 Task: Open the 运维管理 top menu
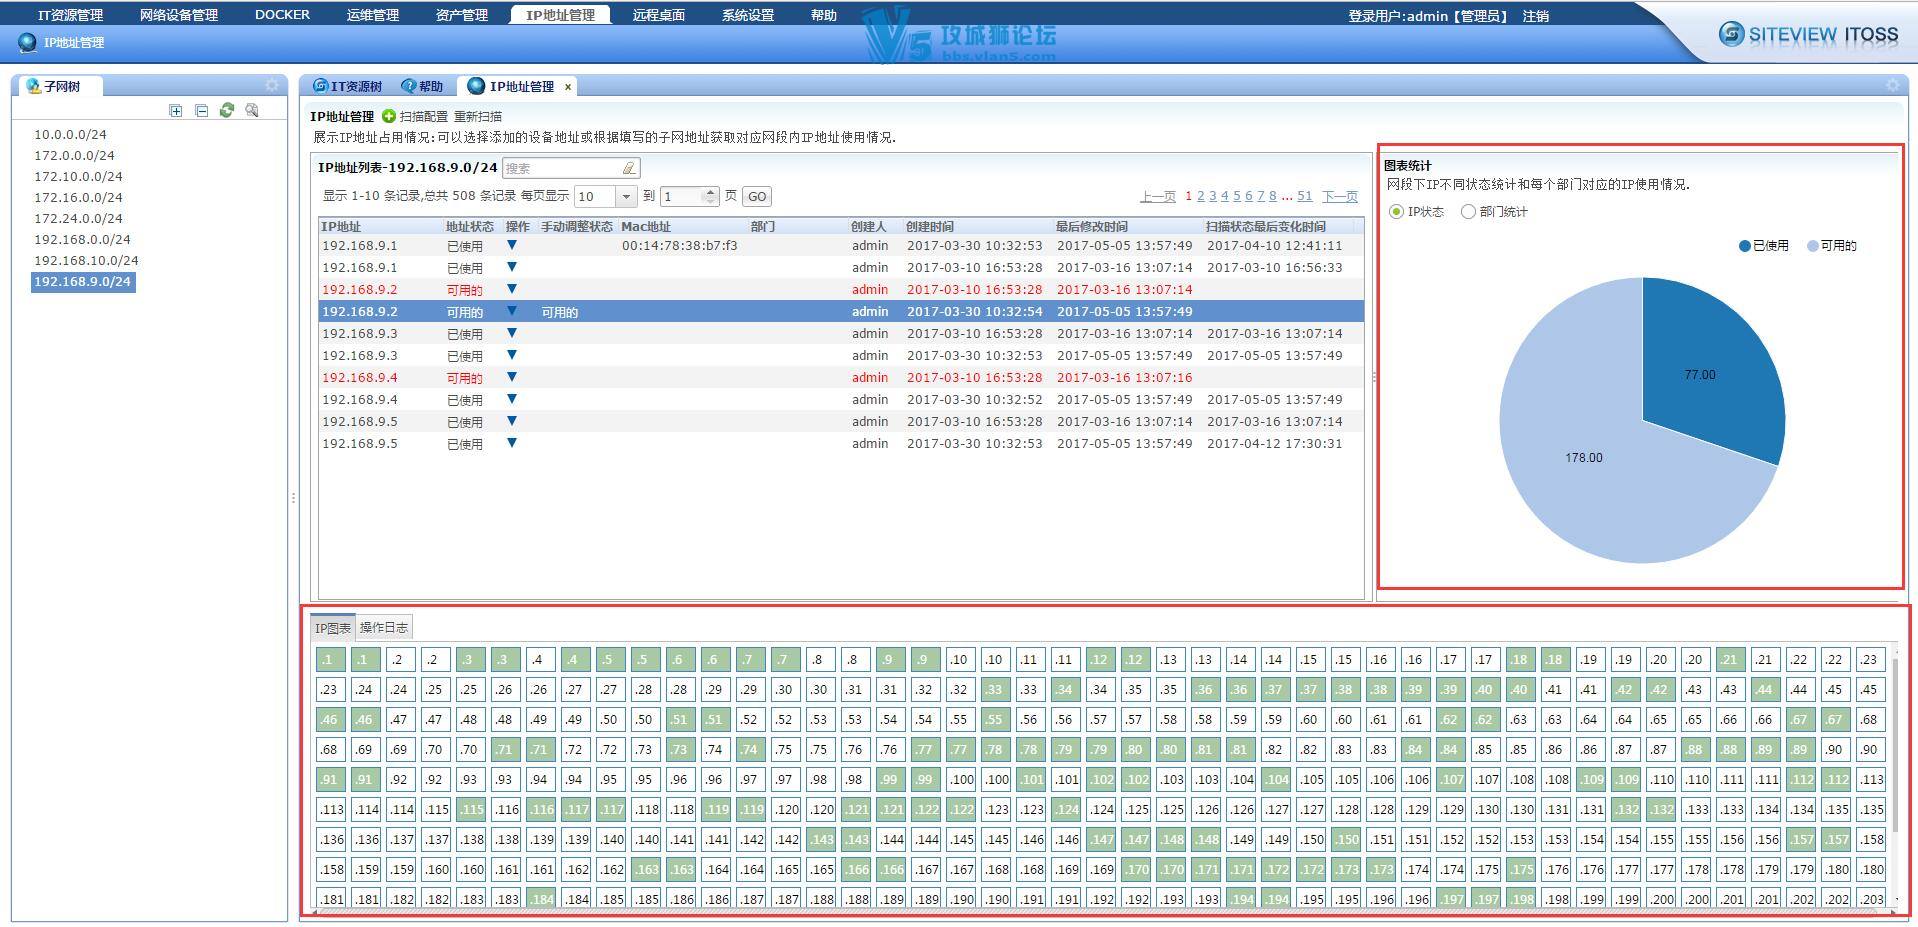point(373,15)
